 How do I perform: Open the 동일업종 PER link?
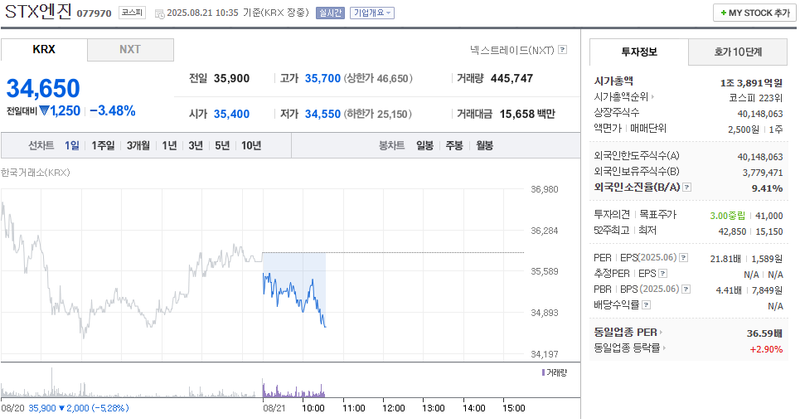[628, 332]
